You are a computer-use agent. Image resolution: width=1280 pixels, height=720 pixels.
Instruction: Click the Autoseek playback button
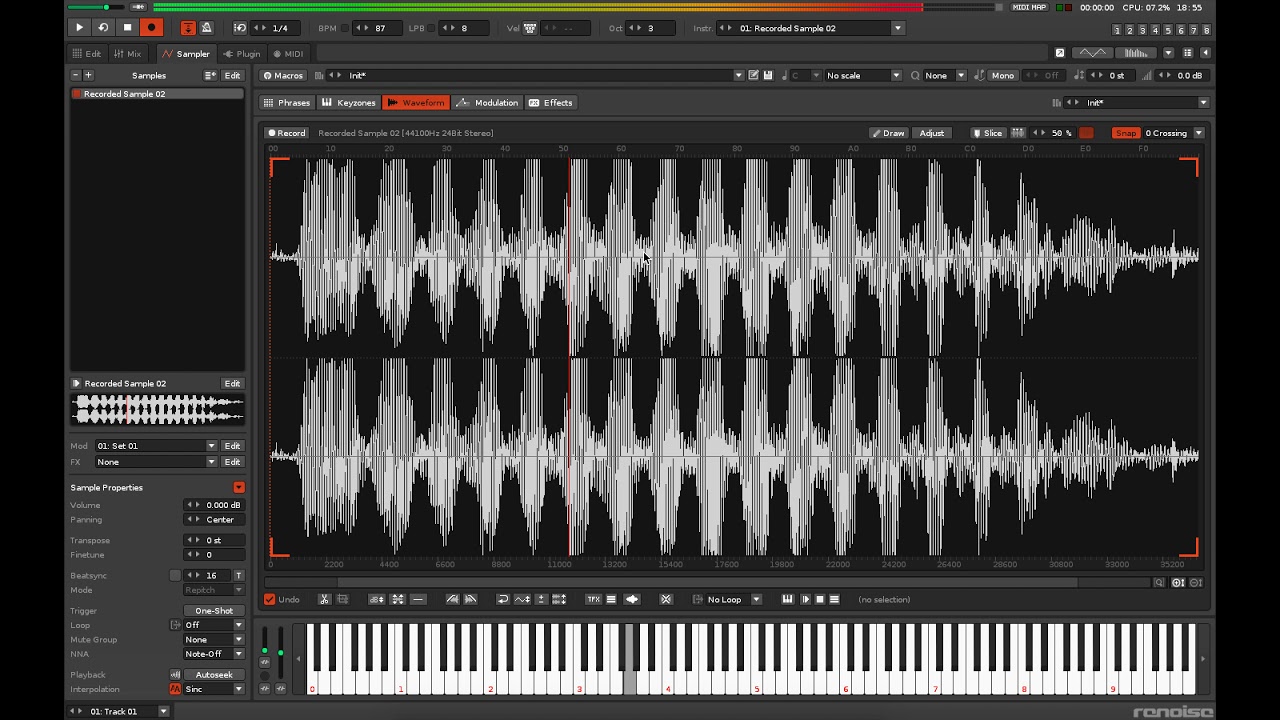tap(214, 675)
